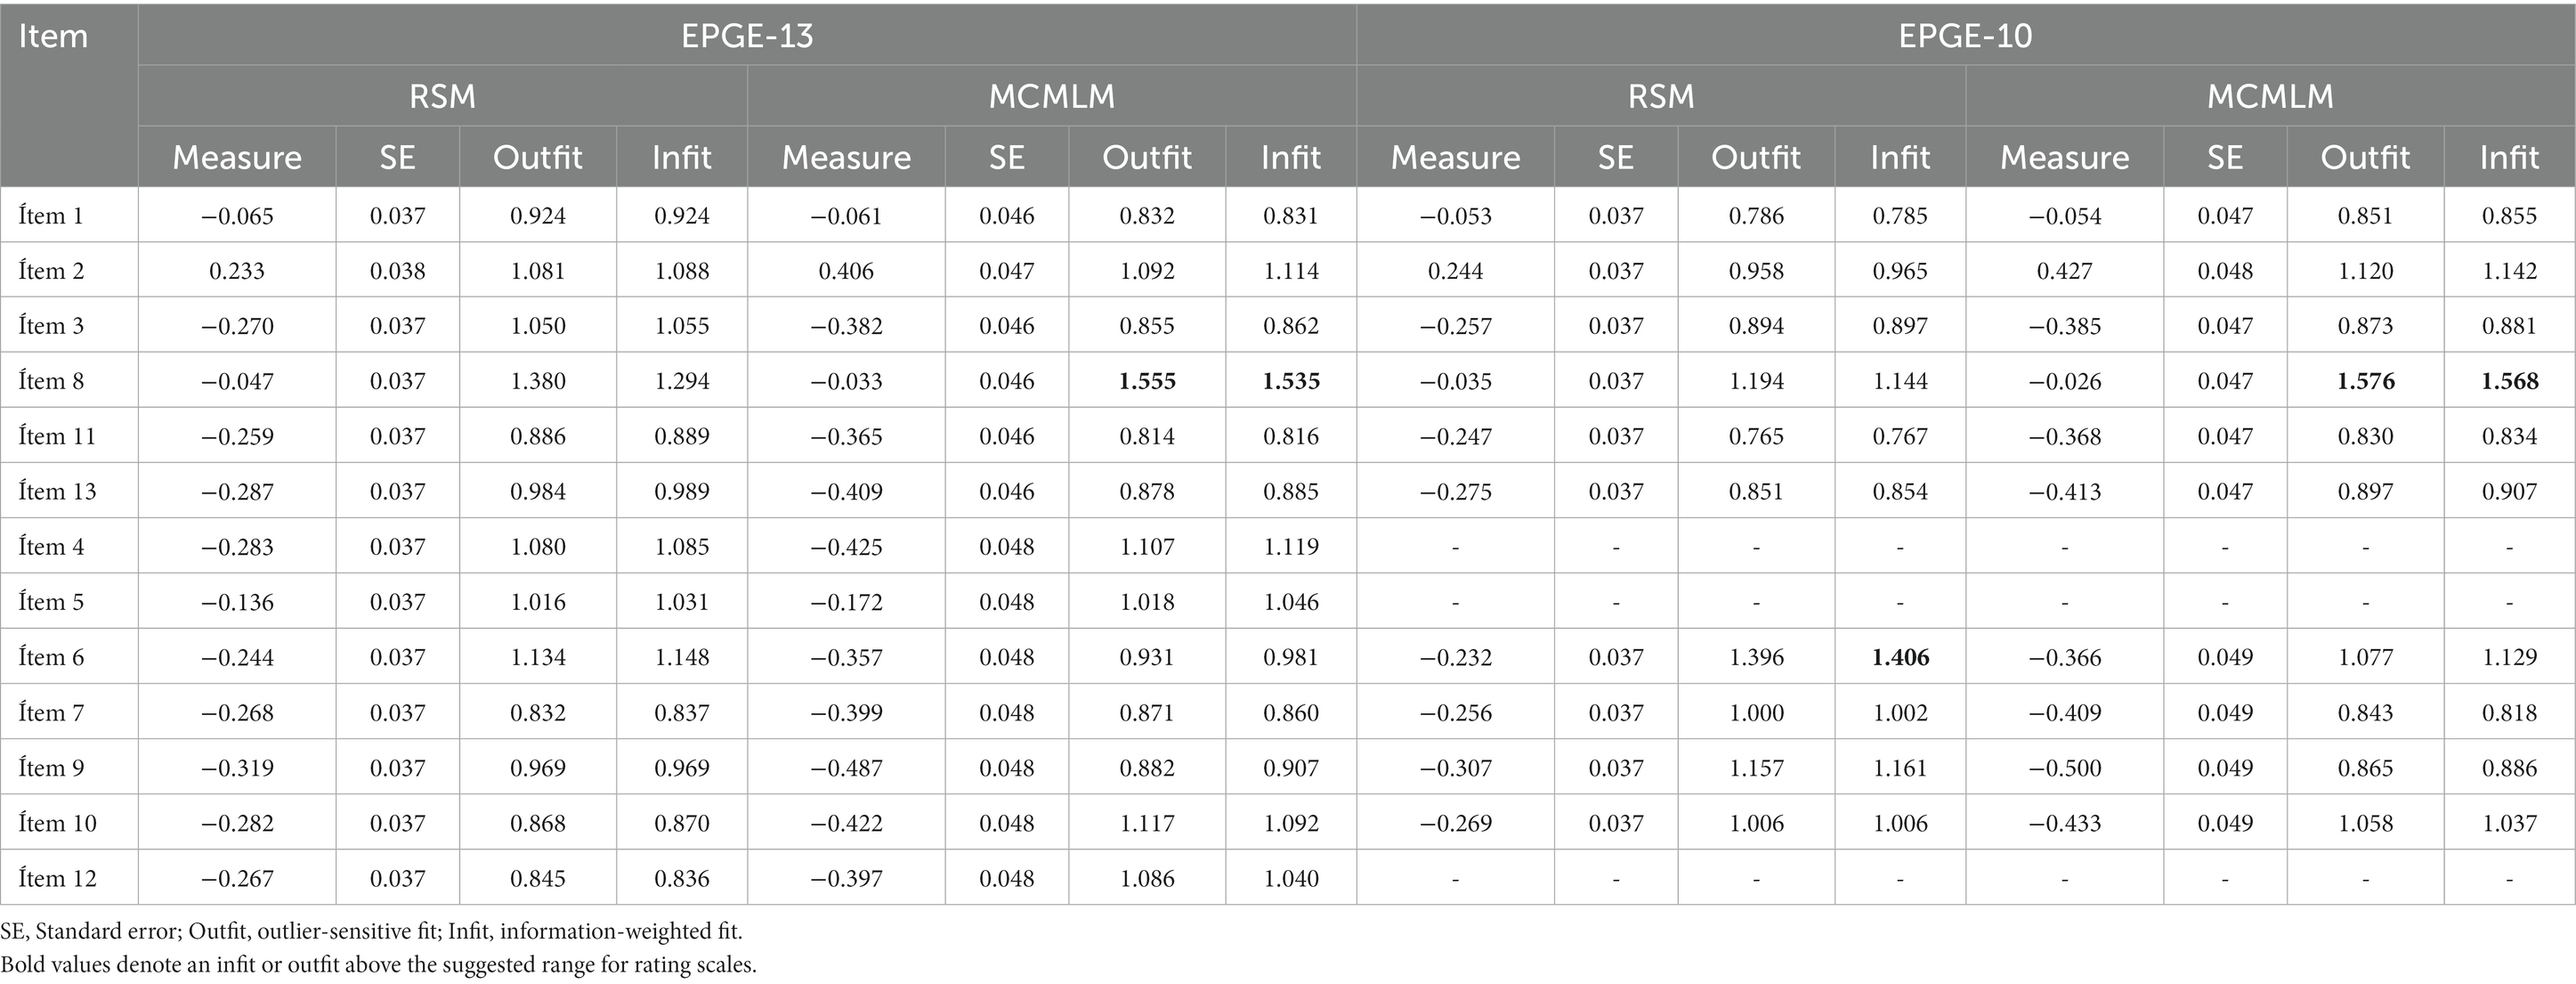Select the Ítem 12 row label
Screen dimensions: 2576x984
point(57,878)
